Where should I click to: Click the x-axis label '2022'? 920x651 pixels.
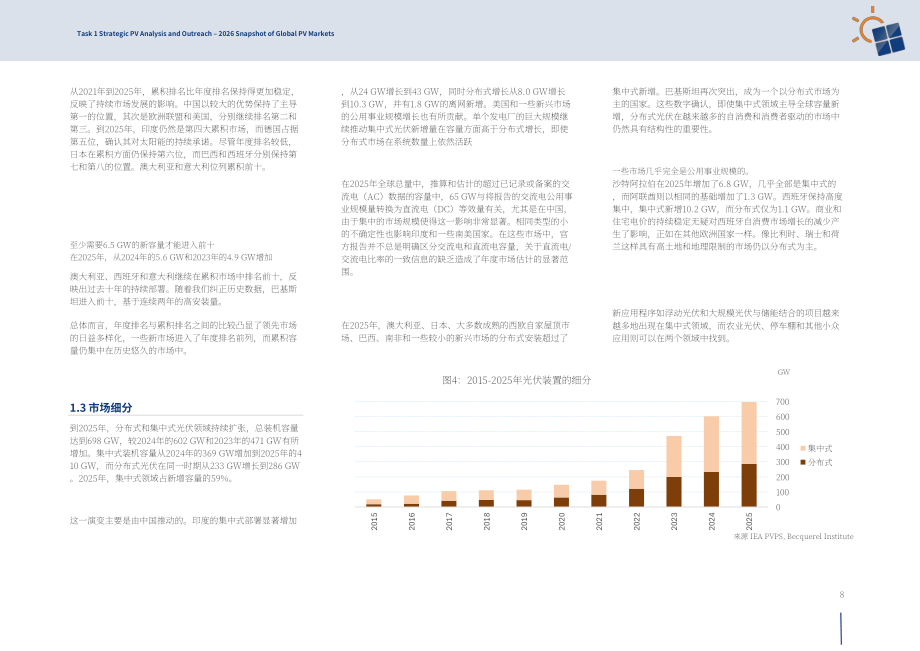[x=637, y=521]
